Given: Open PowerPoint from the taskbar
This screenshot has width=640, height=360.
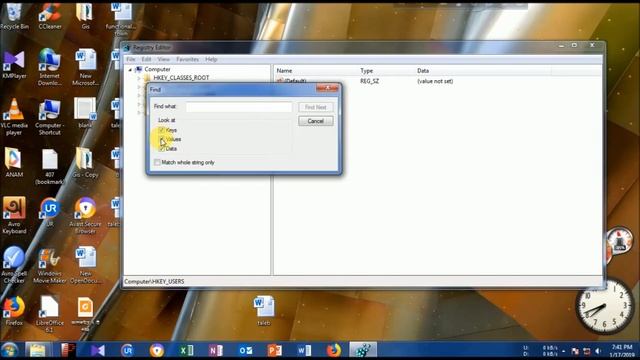Looking at the screenshot, I should click(x=275, y=351).
